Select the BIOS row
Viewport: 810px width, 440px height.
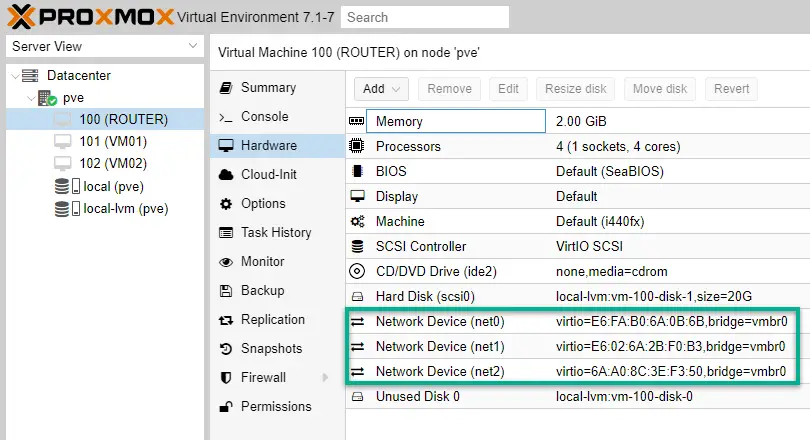578,171
